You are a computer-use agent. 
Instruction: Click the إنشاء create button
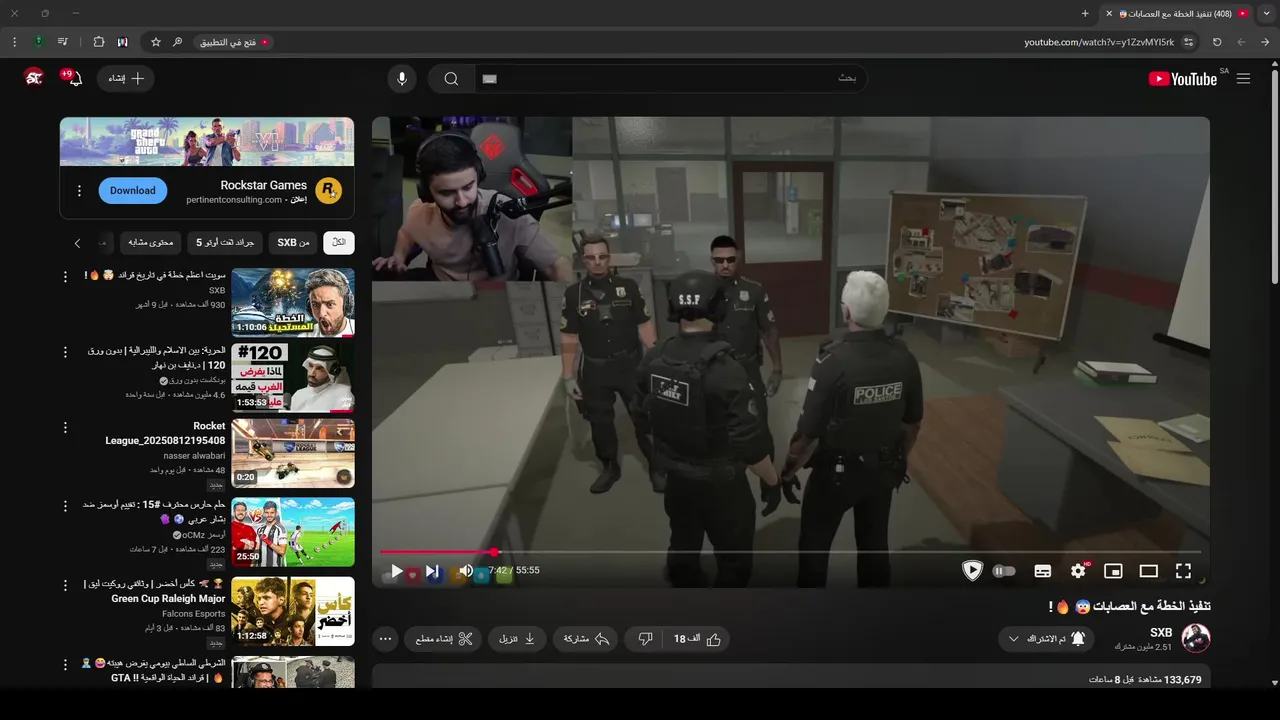pos(126,79)
